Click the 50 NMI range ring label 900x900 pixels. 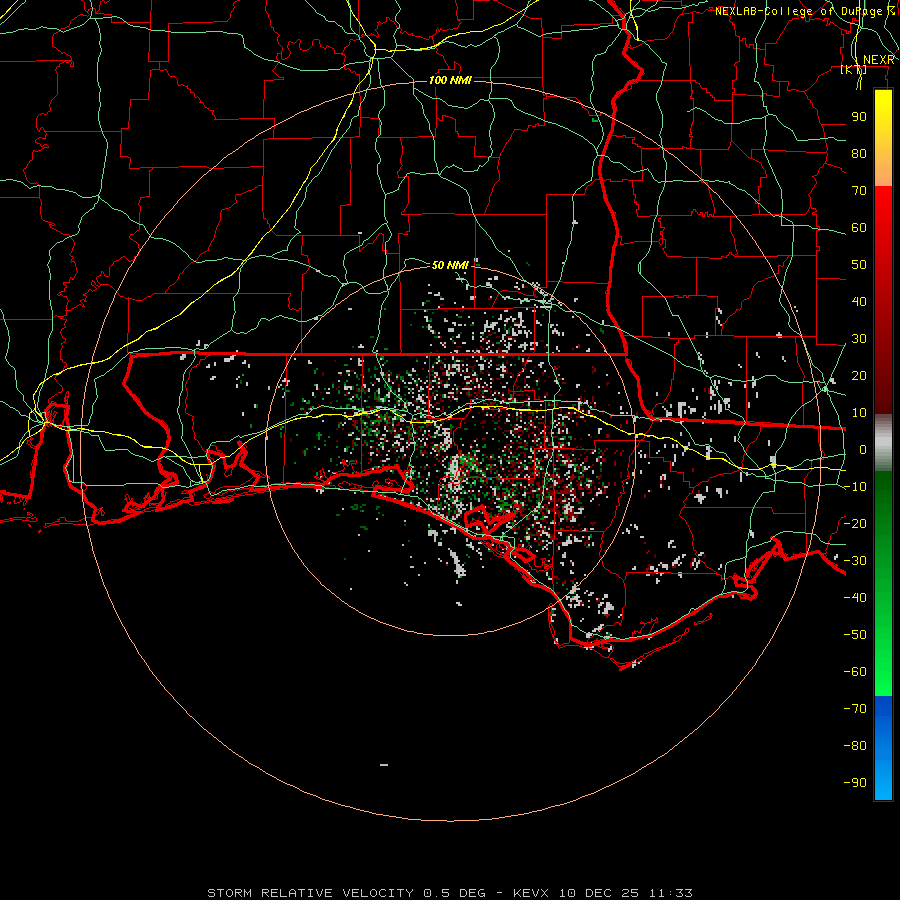click(450, 265)
